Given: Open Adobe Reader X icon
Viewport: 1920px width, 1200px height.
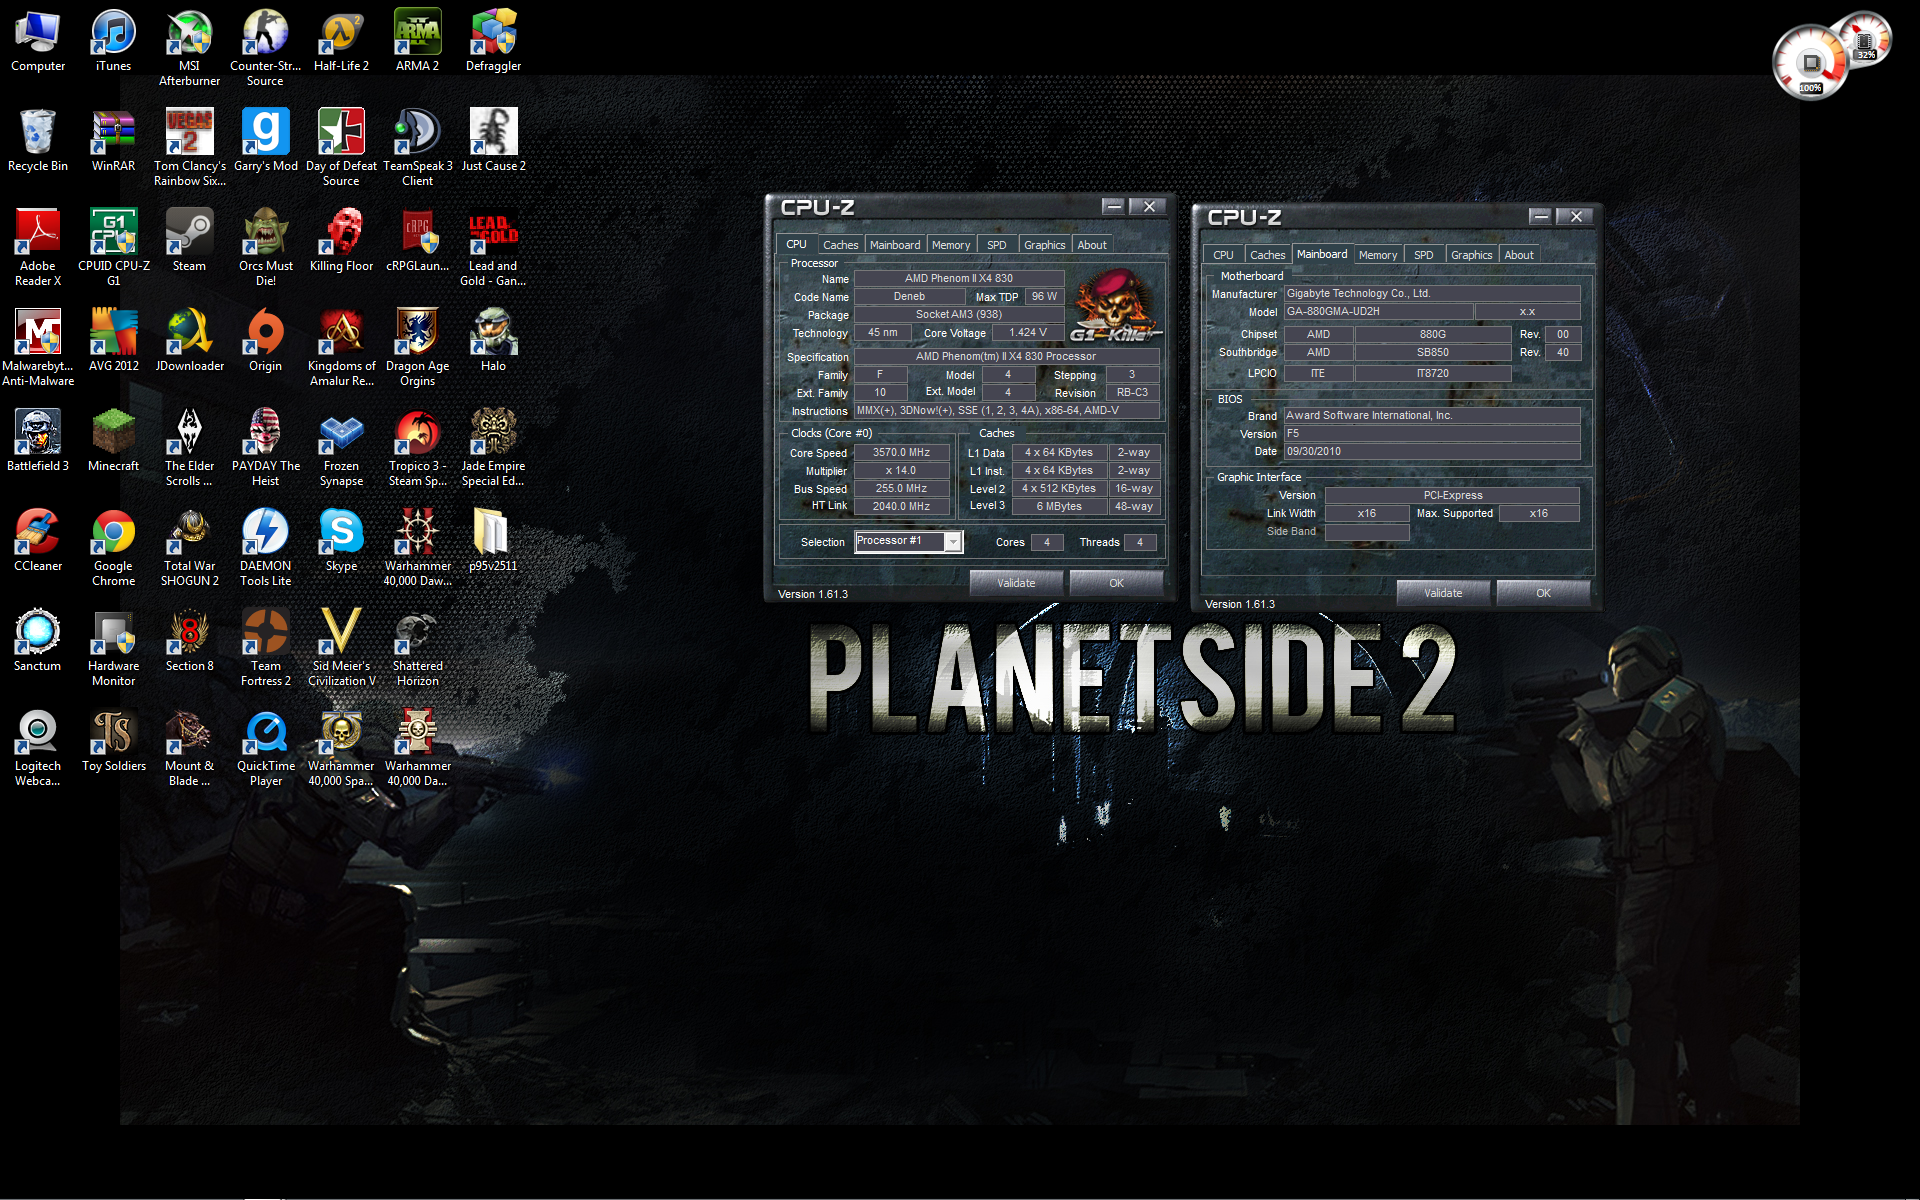Looking at the screenshot, I should 38,248.
